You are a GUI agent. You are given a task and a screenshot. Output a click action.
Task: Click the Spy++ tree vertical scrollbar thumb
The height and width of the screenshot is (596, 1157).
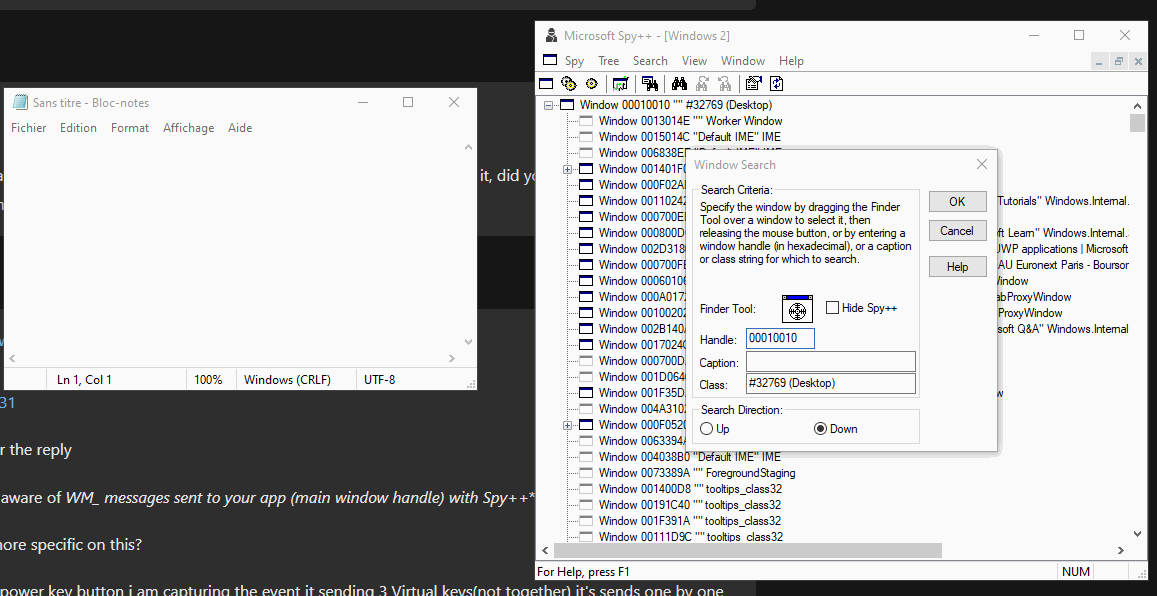(x=1137, y=123)
